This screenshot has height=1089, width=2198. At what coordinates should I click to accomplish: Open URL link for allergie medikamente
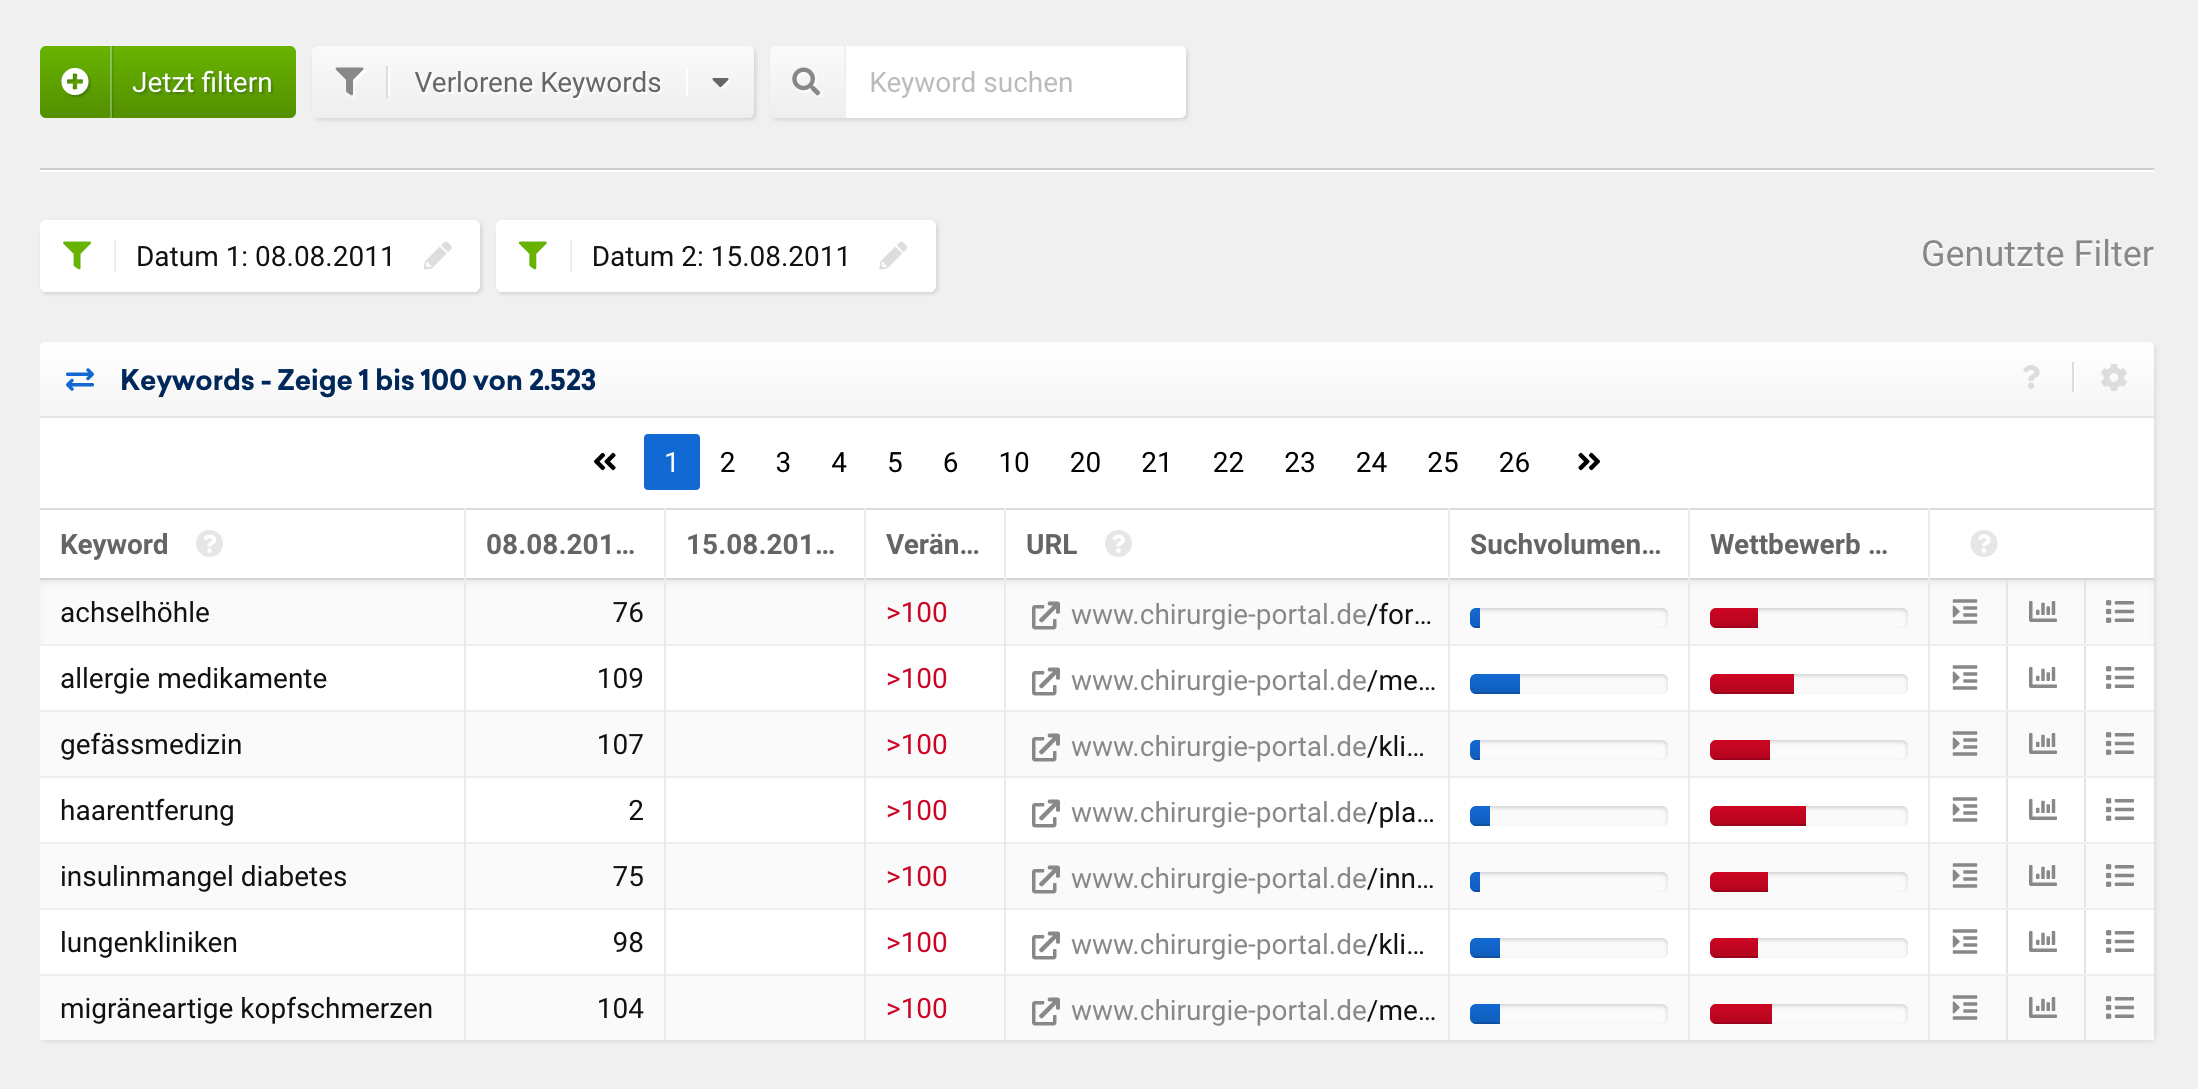pos(1253,680)
